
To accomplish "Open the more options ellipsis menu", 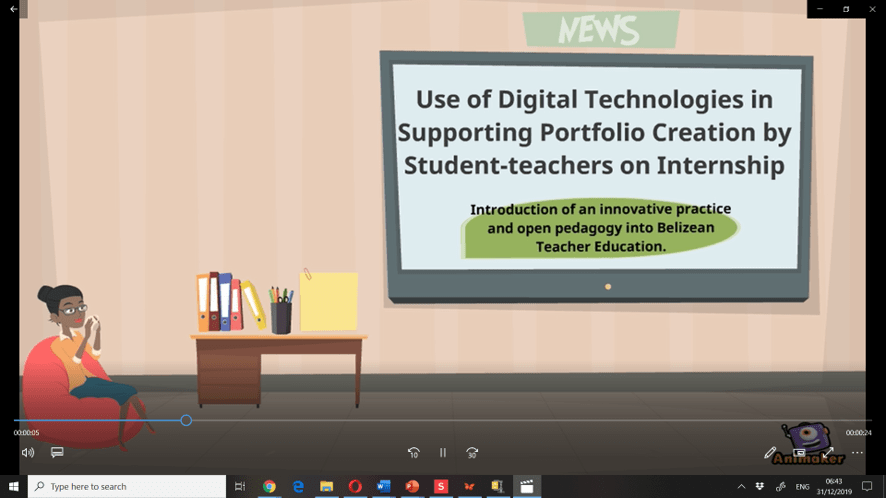I will click(857, 453).
